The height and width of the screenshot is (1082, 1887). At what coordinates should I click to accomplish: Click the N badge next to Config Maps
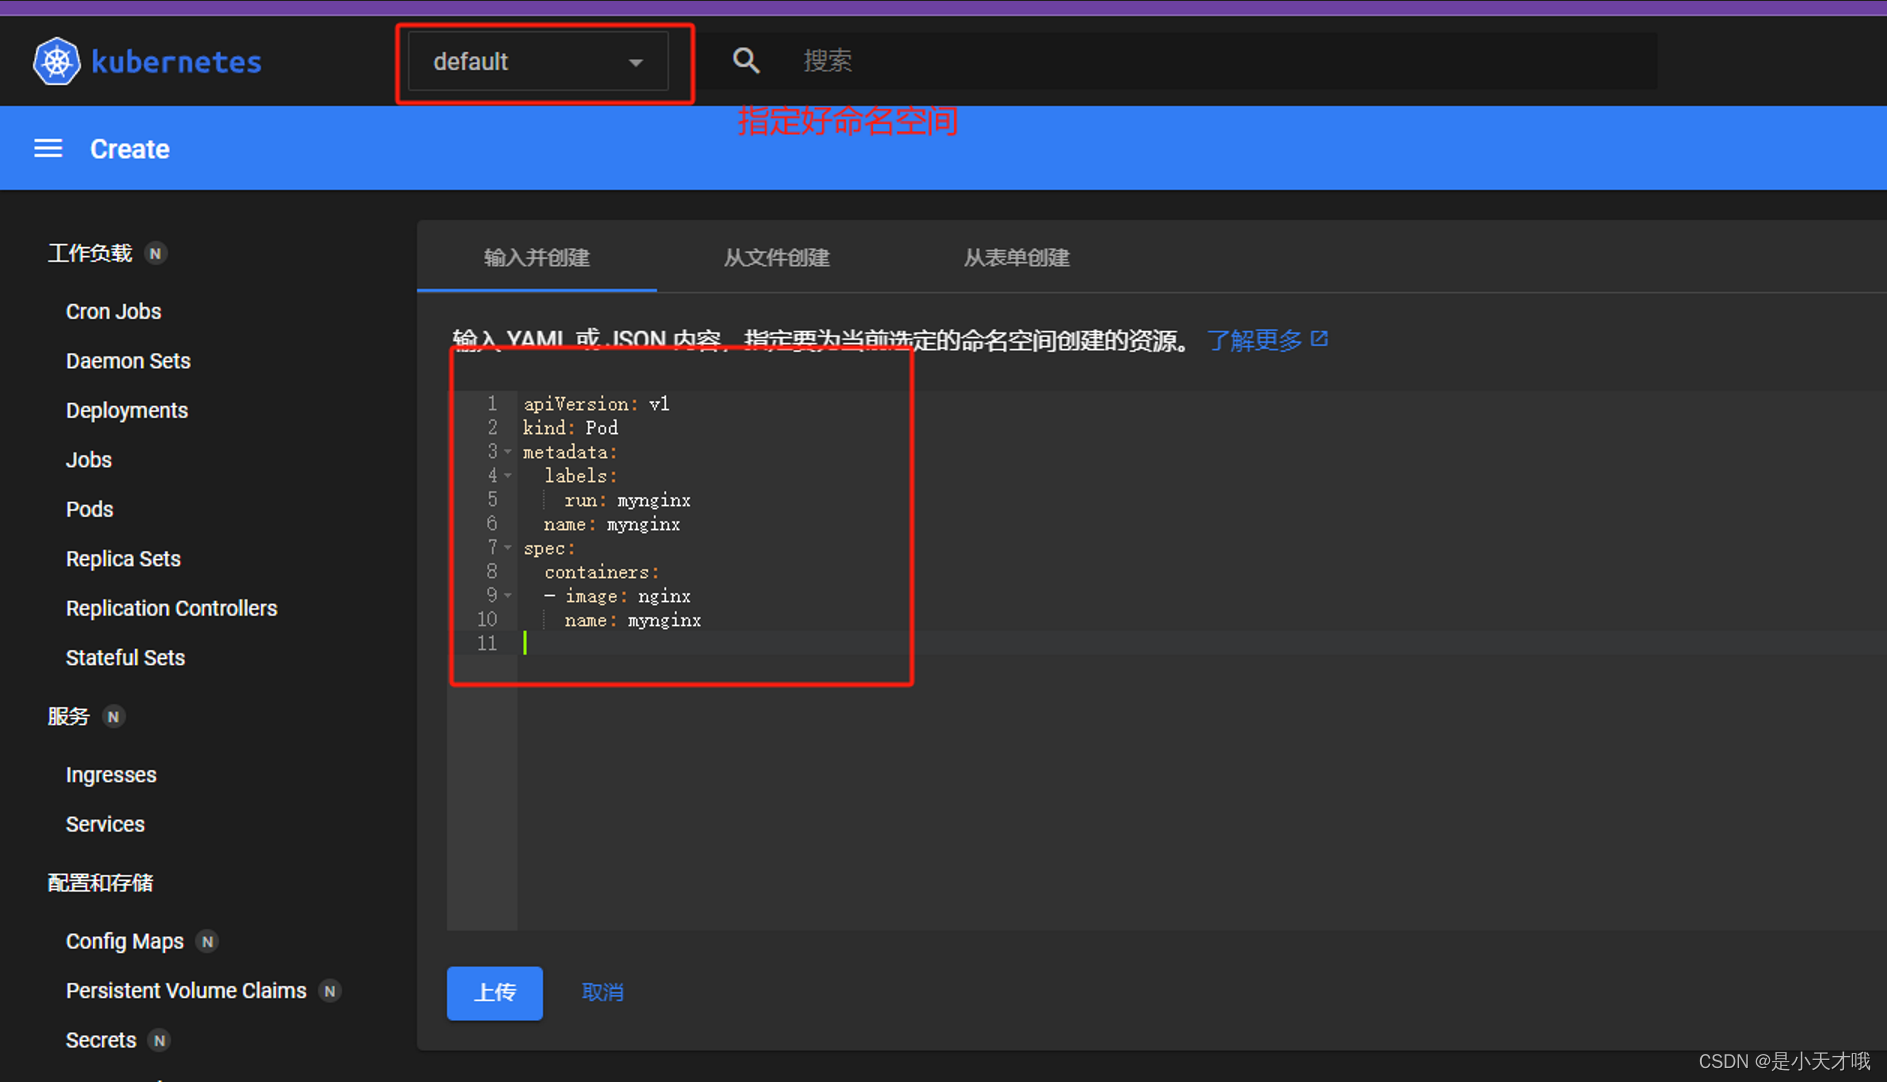[x=207, y=941]
